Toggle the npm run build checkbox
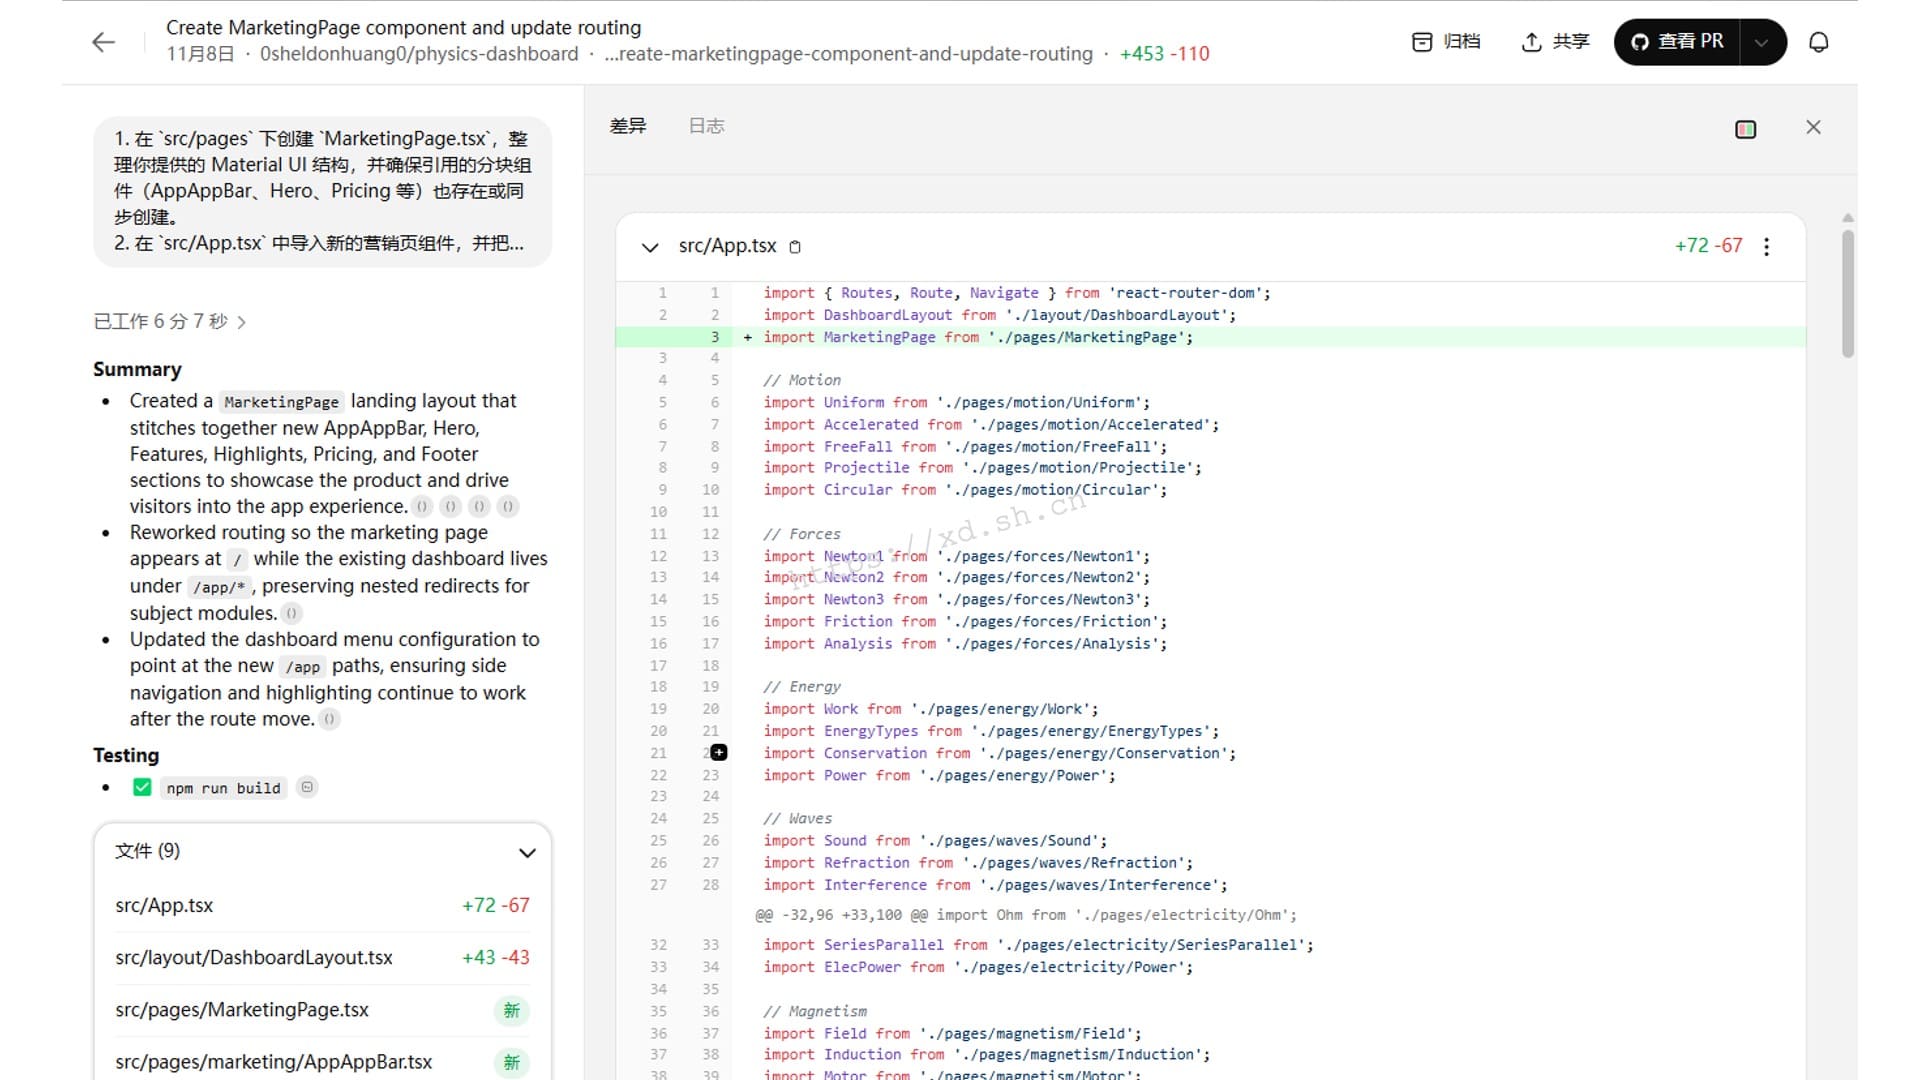This screenshot has width=1920, height=1080. 142,787
